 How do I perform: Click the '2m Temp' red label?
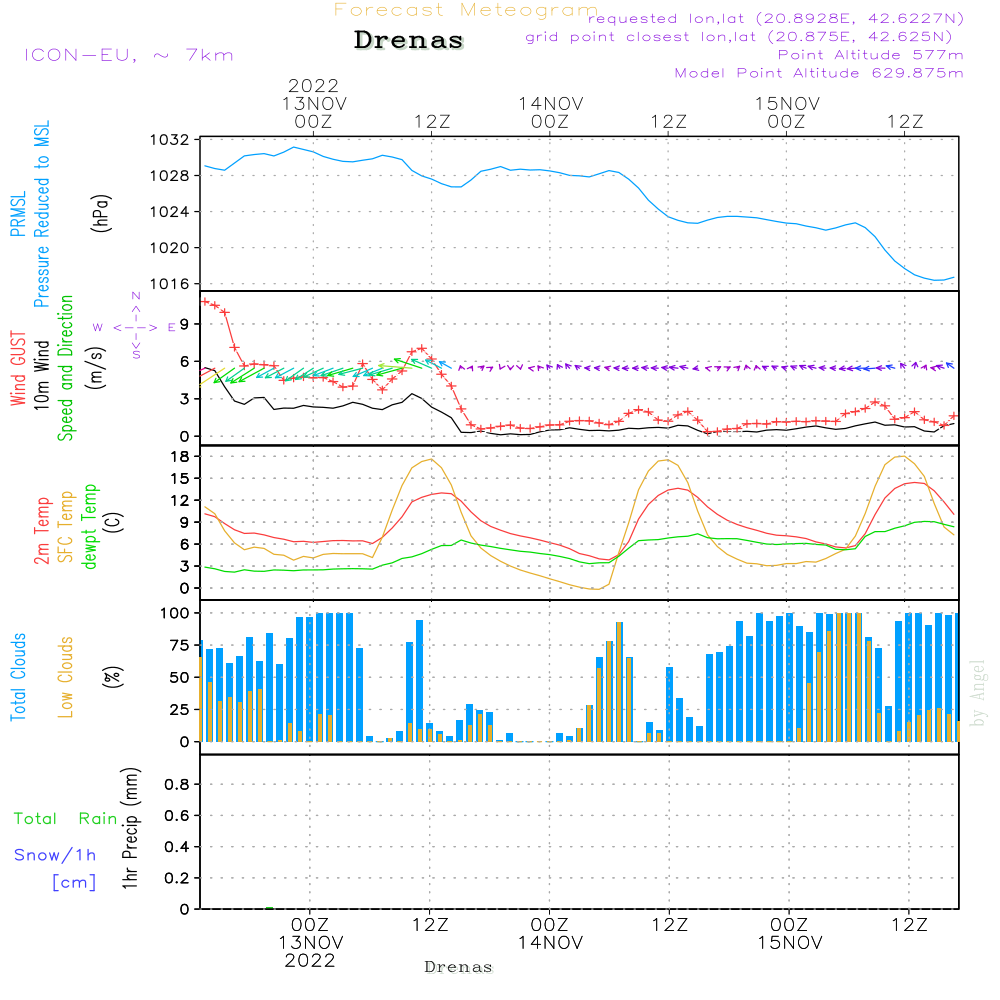click(41, 531)
